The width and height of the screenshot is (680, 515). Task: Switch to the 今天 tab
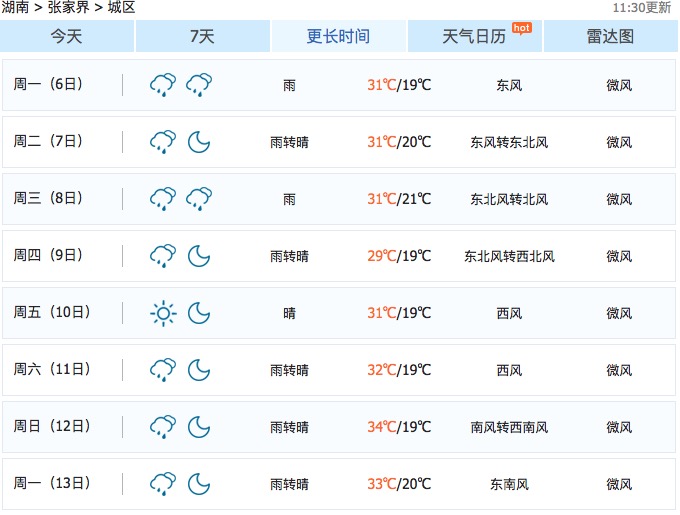(67, 36)
